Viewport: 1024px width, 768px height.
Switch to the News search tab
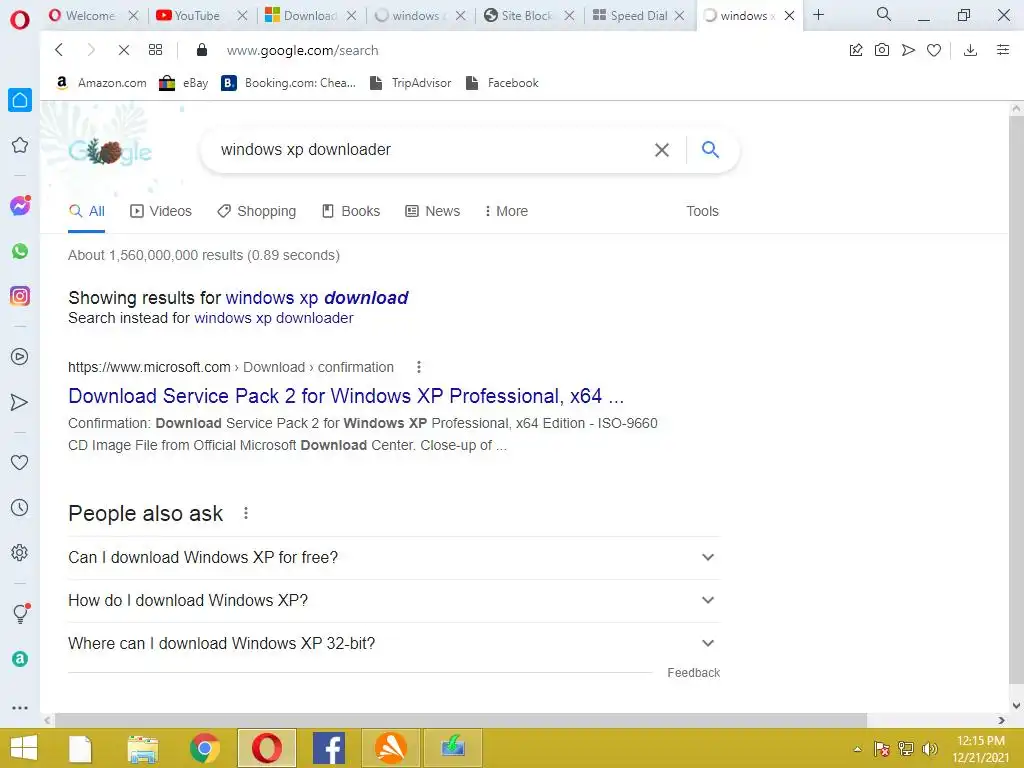click(433, 211)
